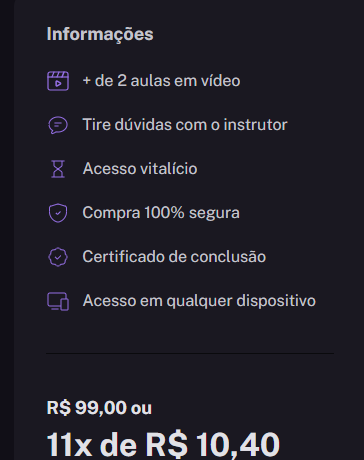364x460 pixels.
Task: Click 'Compra 100% segura' text
Action: point(161,213)
